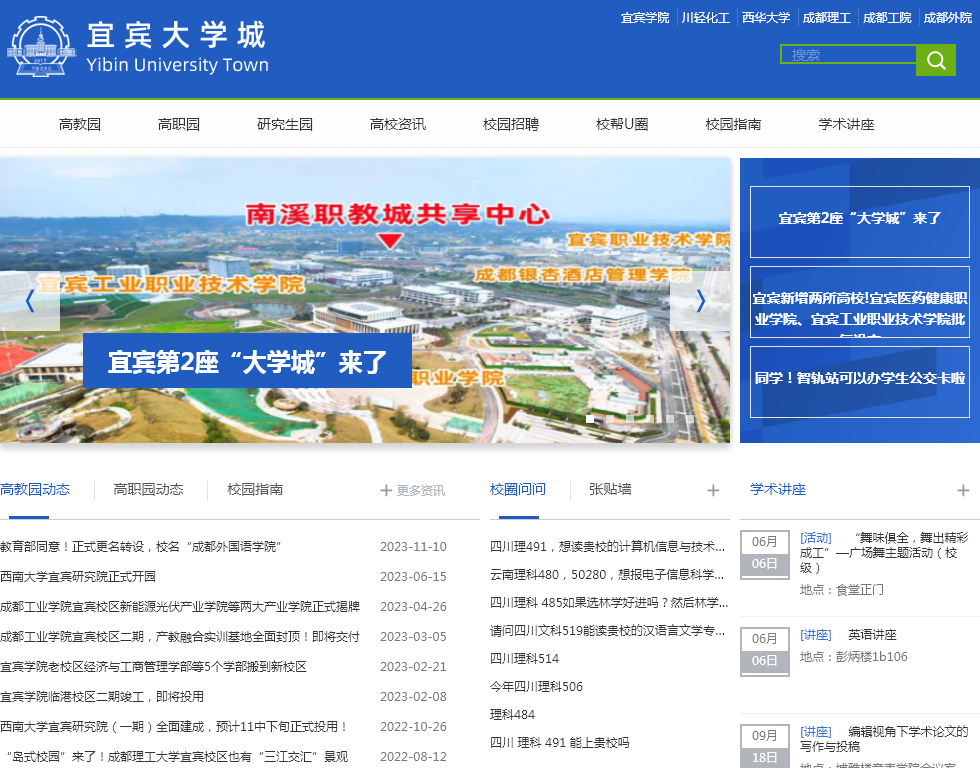Viewport: 980px width, 768px height.
Task: Open the side-panel headline box 宜宾第2座“大学城”来了
Action: coord(860,222)
